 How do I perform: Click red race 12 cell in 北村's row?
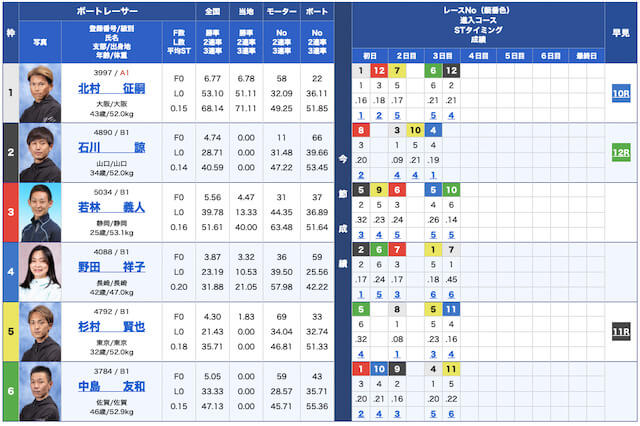(x=379, y=70)
